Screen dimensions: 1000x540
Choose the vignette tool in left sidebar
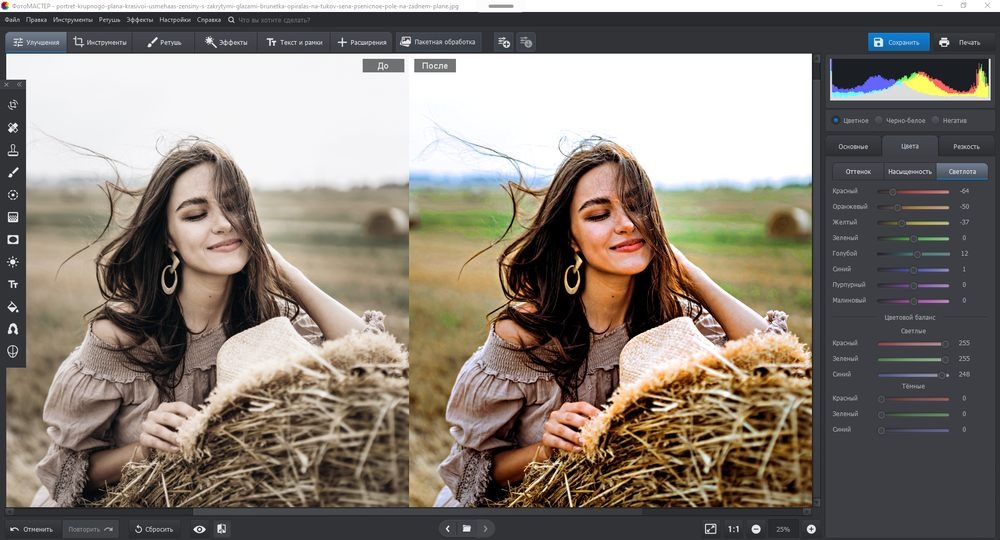(x=13, y=240)
